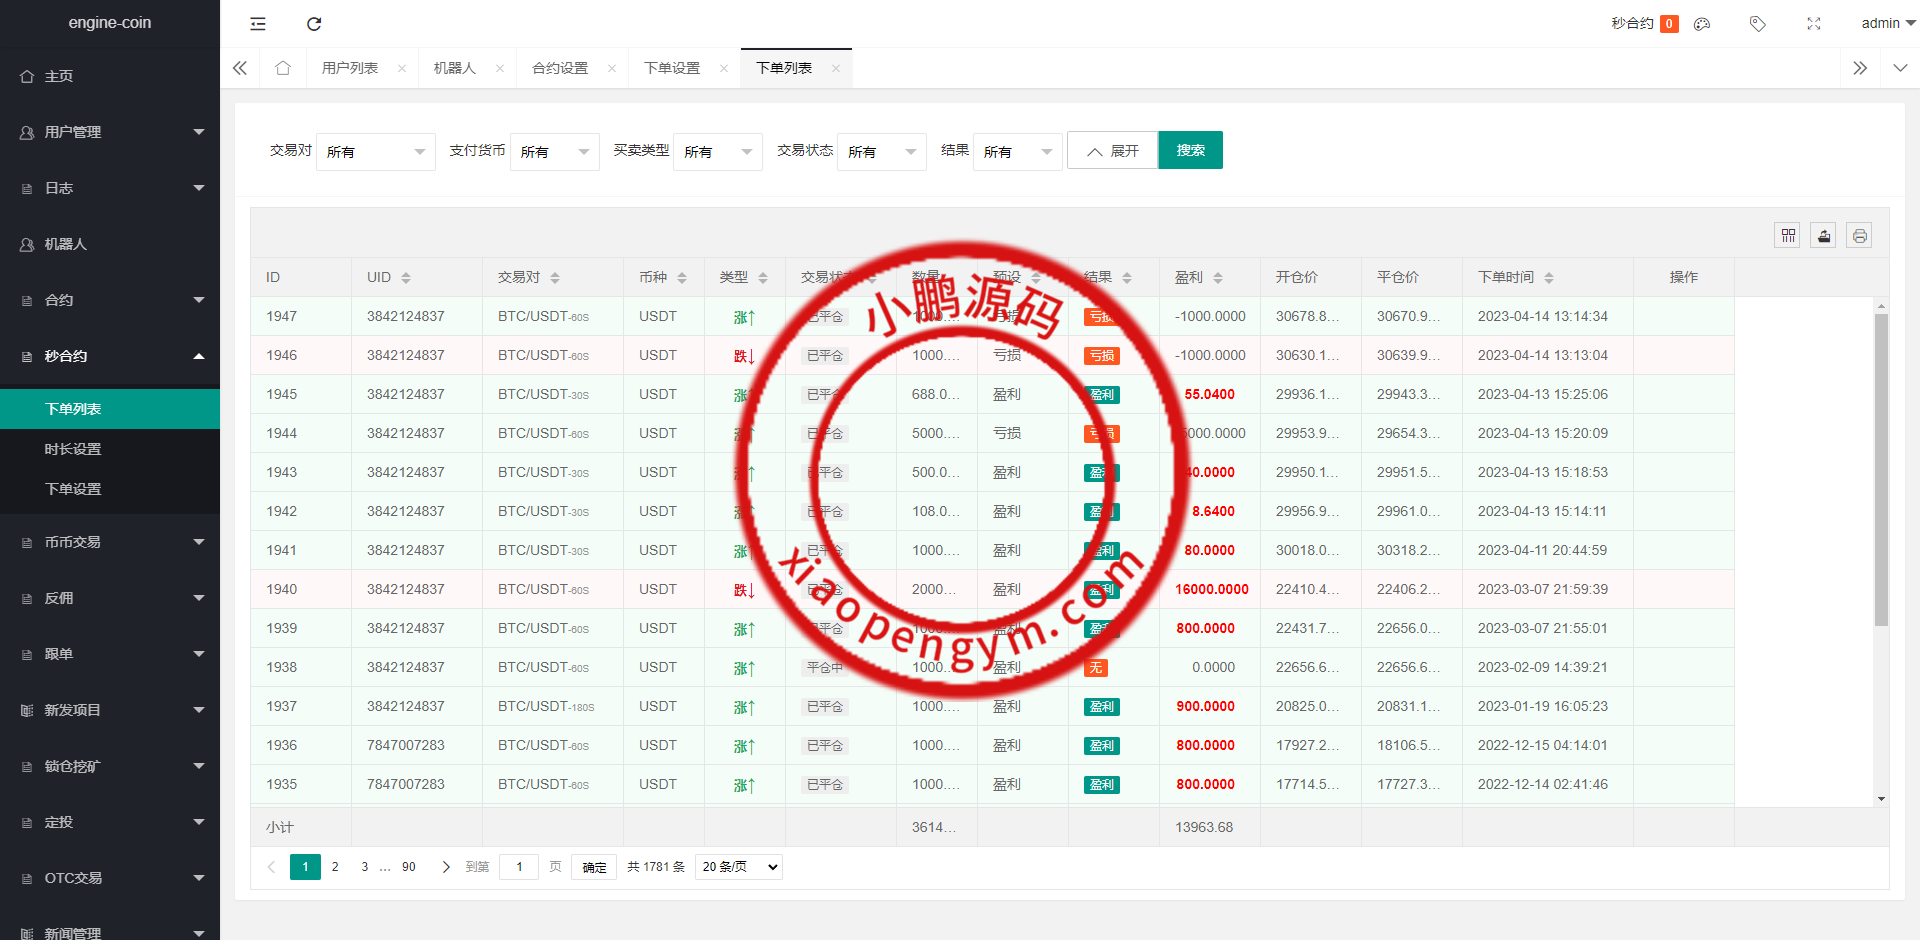Expand the 用户管理 sidebar menu
1920x940 pixels.
(x=110, y=132)
